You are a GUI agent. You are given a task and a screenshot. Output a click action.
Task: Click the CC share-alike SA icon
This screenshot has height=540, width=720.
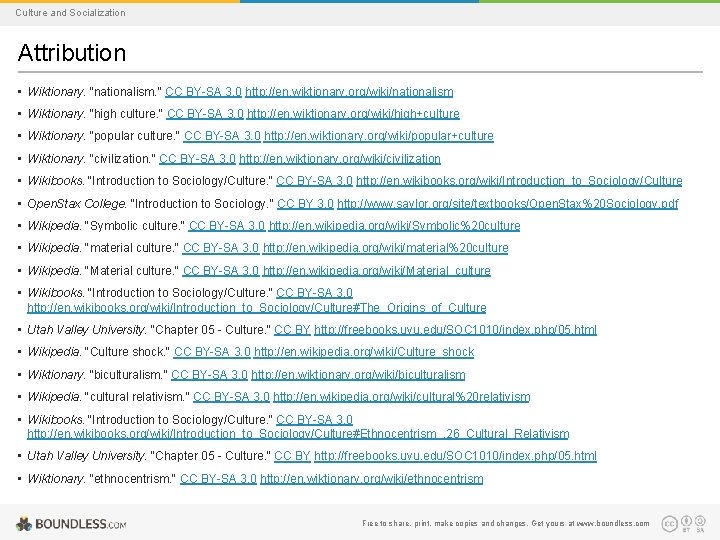[x=700, y=522]
